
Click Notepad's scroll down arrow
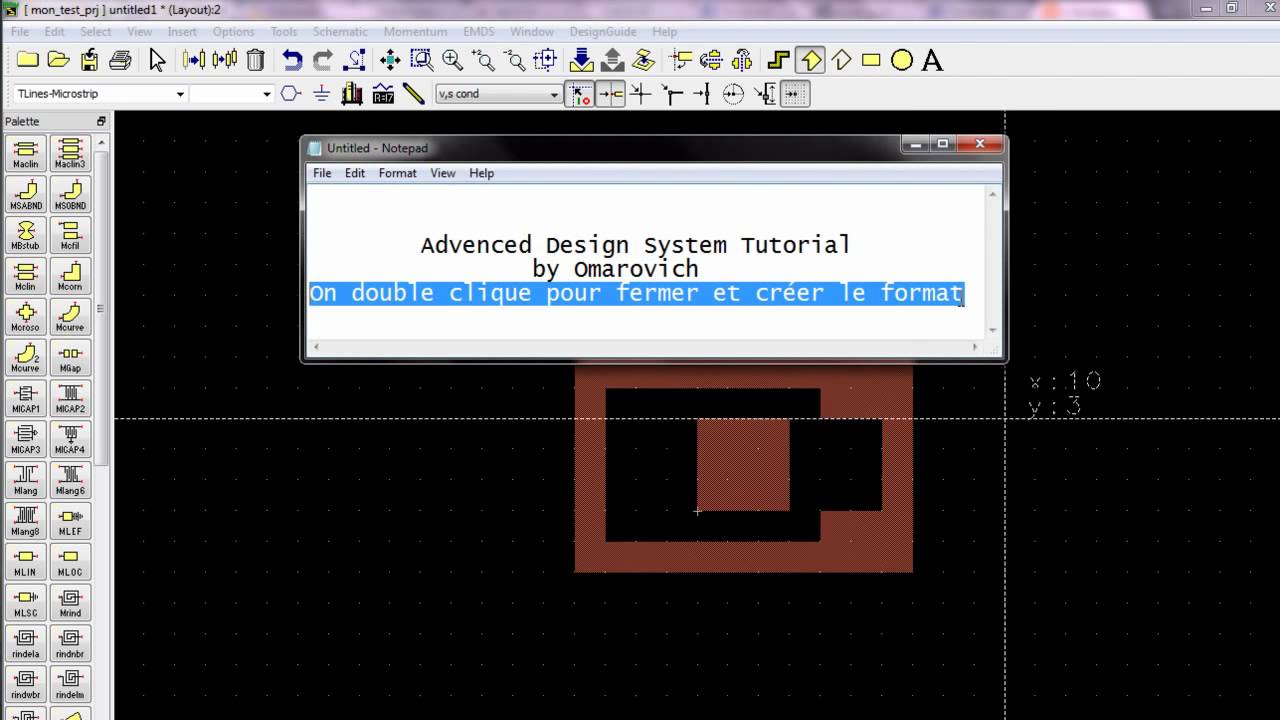click(993, 330)
